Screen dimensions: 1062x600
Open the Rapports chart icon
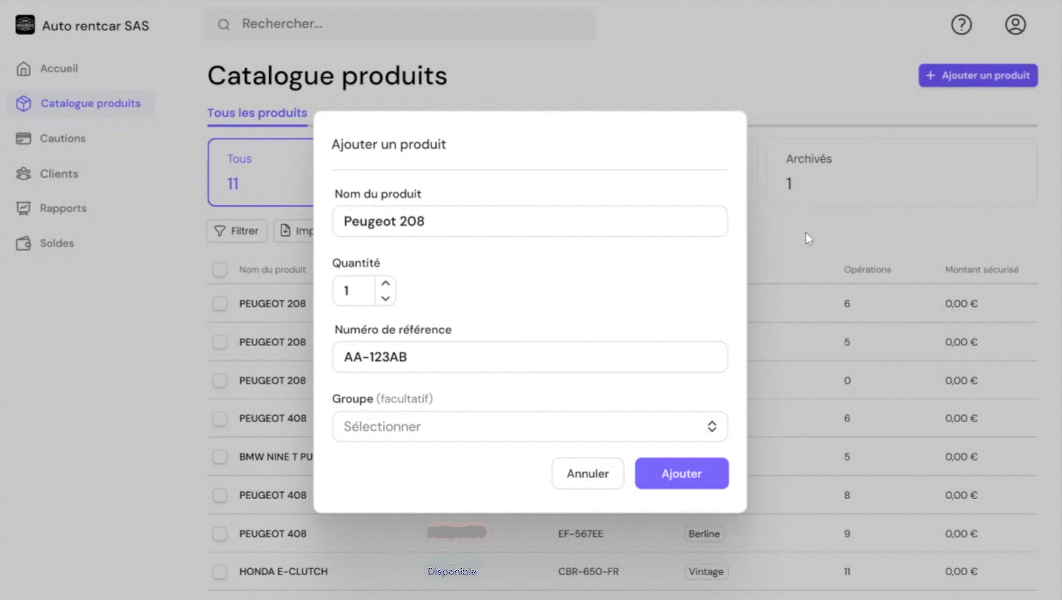(x=24, y=209)
